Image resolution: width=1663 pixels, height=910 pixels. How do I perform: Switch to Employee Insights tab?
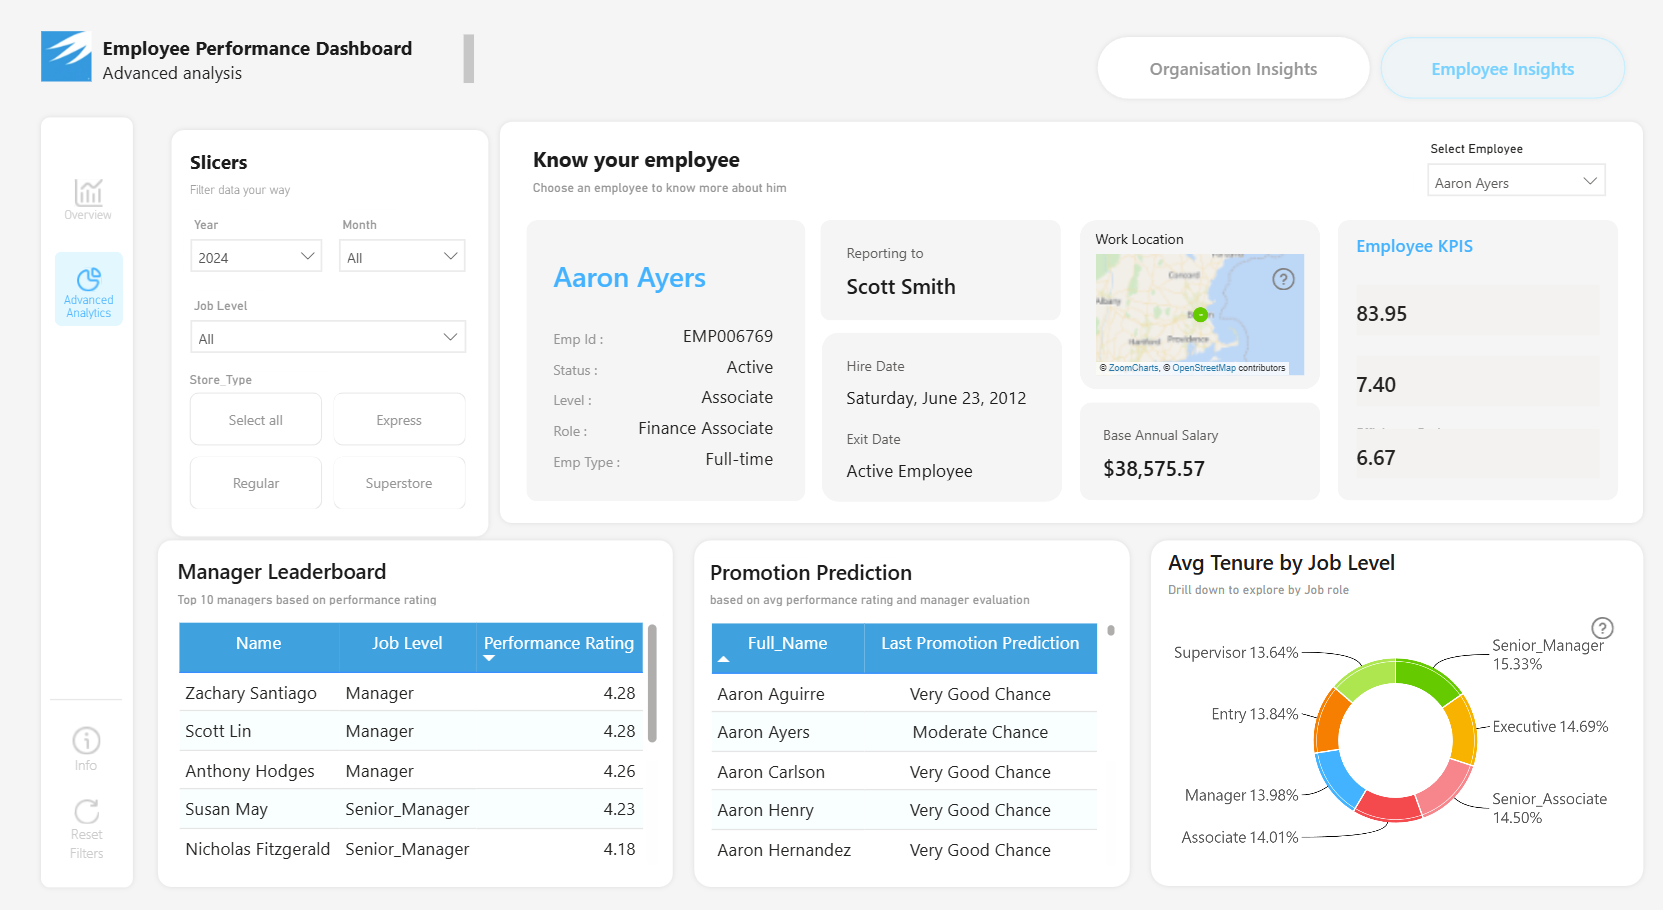[1502, 69]
